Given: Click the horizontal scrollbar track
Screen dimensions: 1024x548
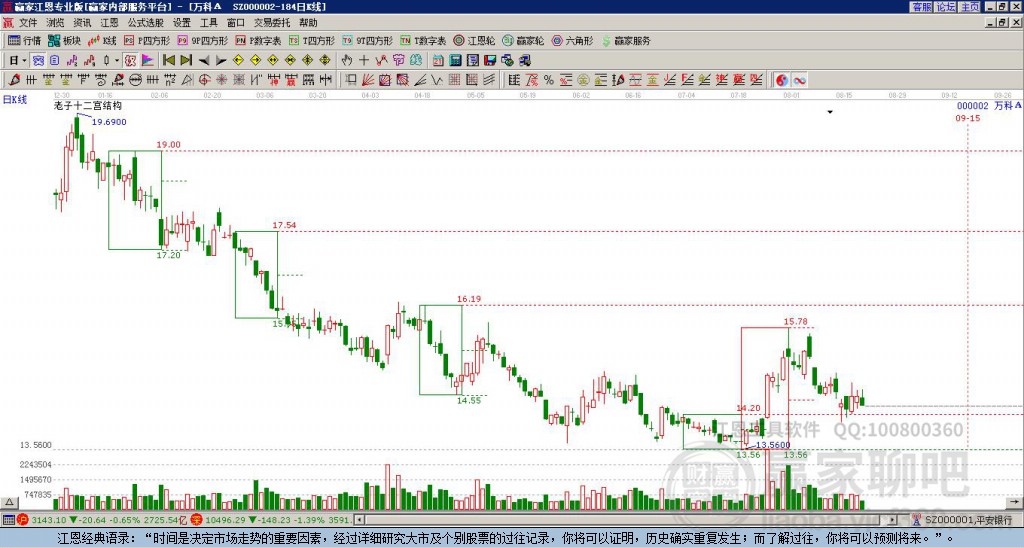Looking at the screenshot, I should click(626, 520).
